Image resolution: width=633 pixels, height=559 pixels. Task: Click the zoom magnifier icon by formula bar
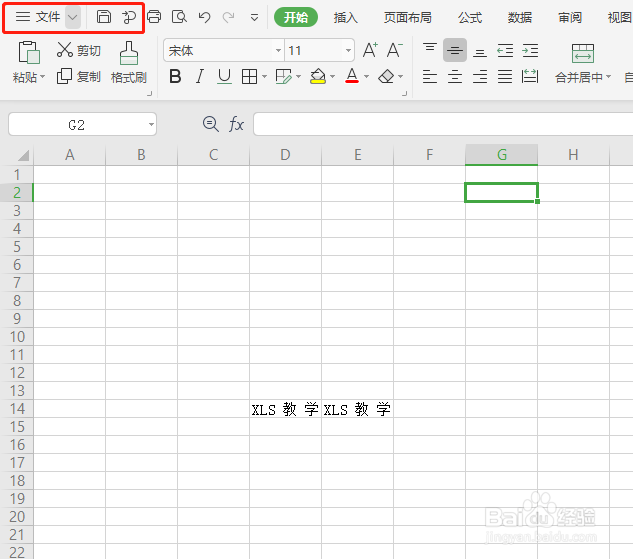[x=211, y=124]
